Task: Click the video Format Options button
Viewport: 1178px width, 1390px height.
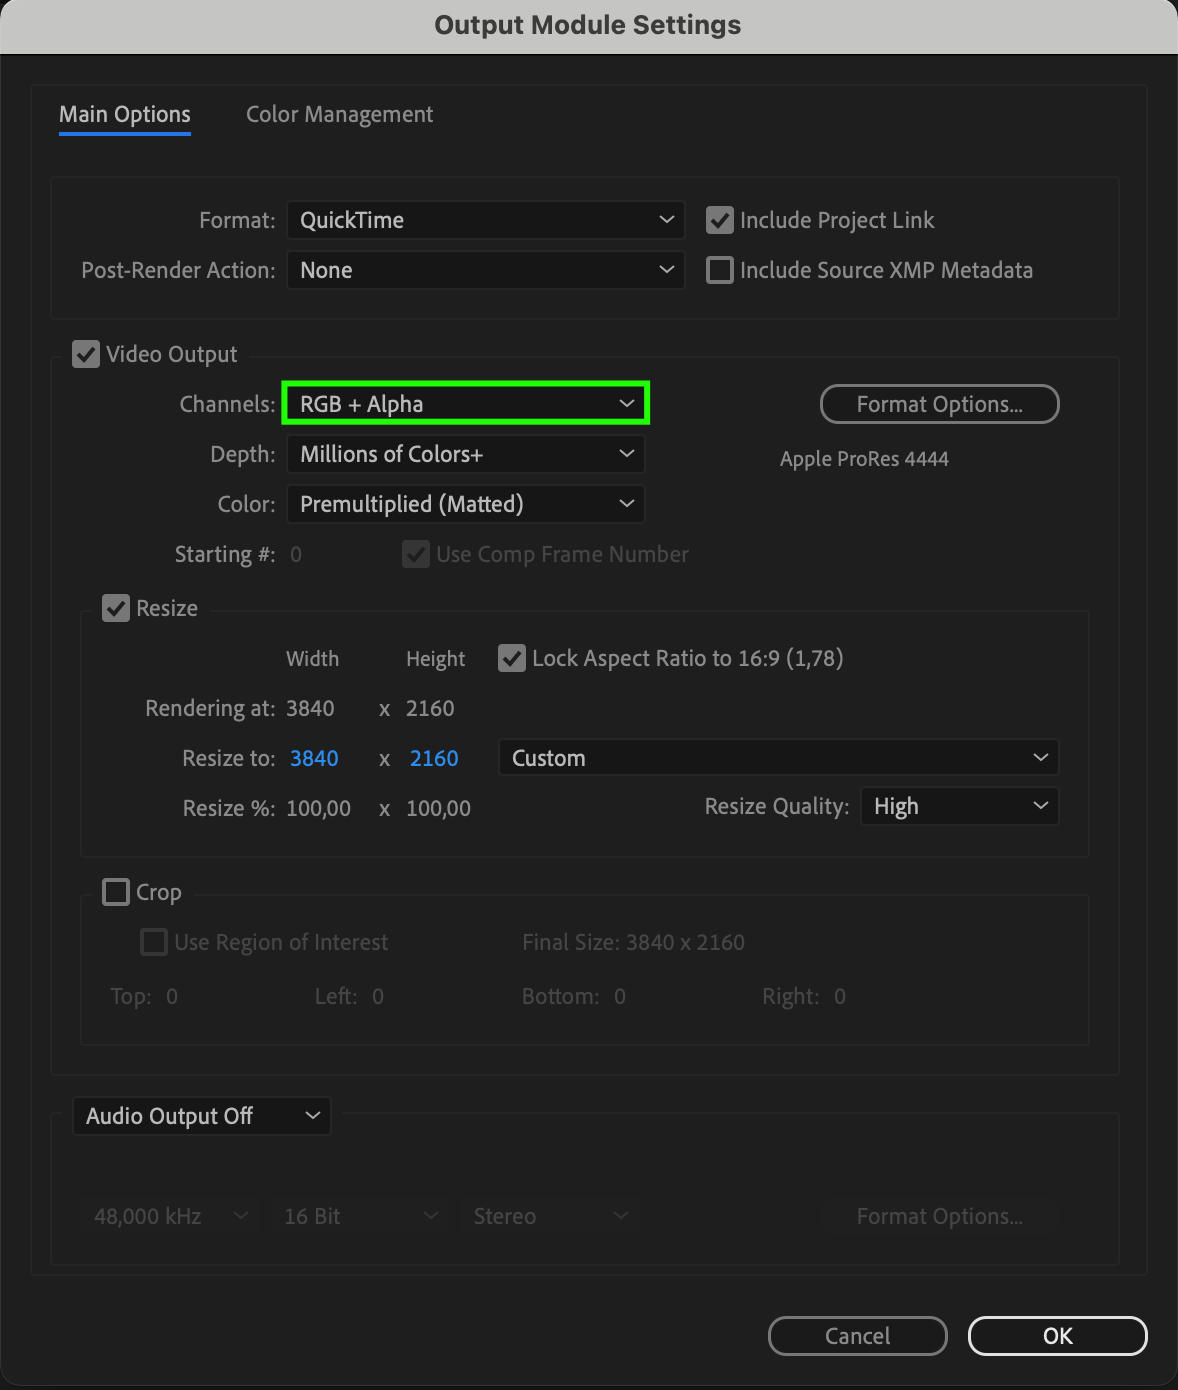Action: [939, 404]
